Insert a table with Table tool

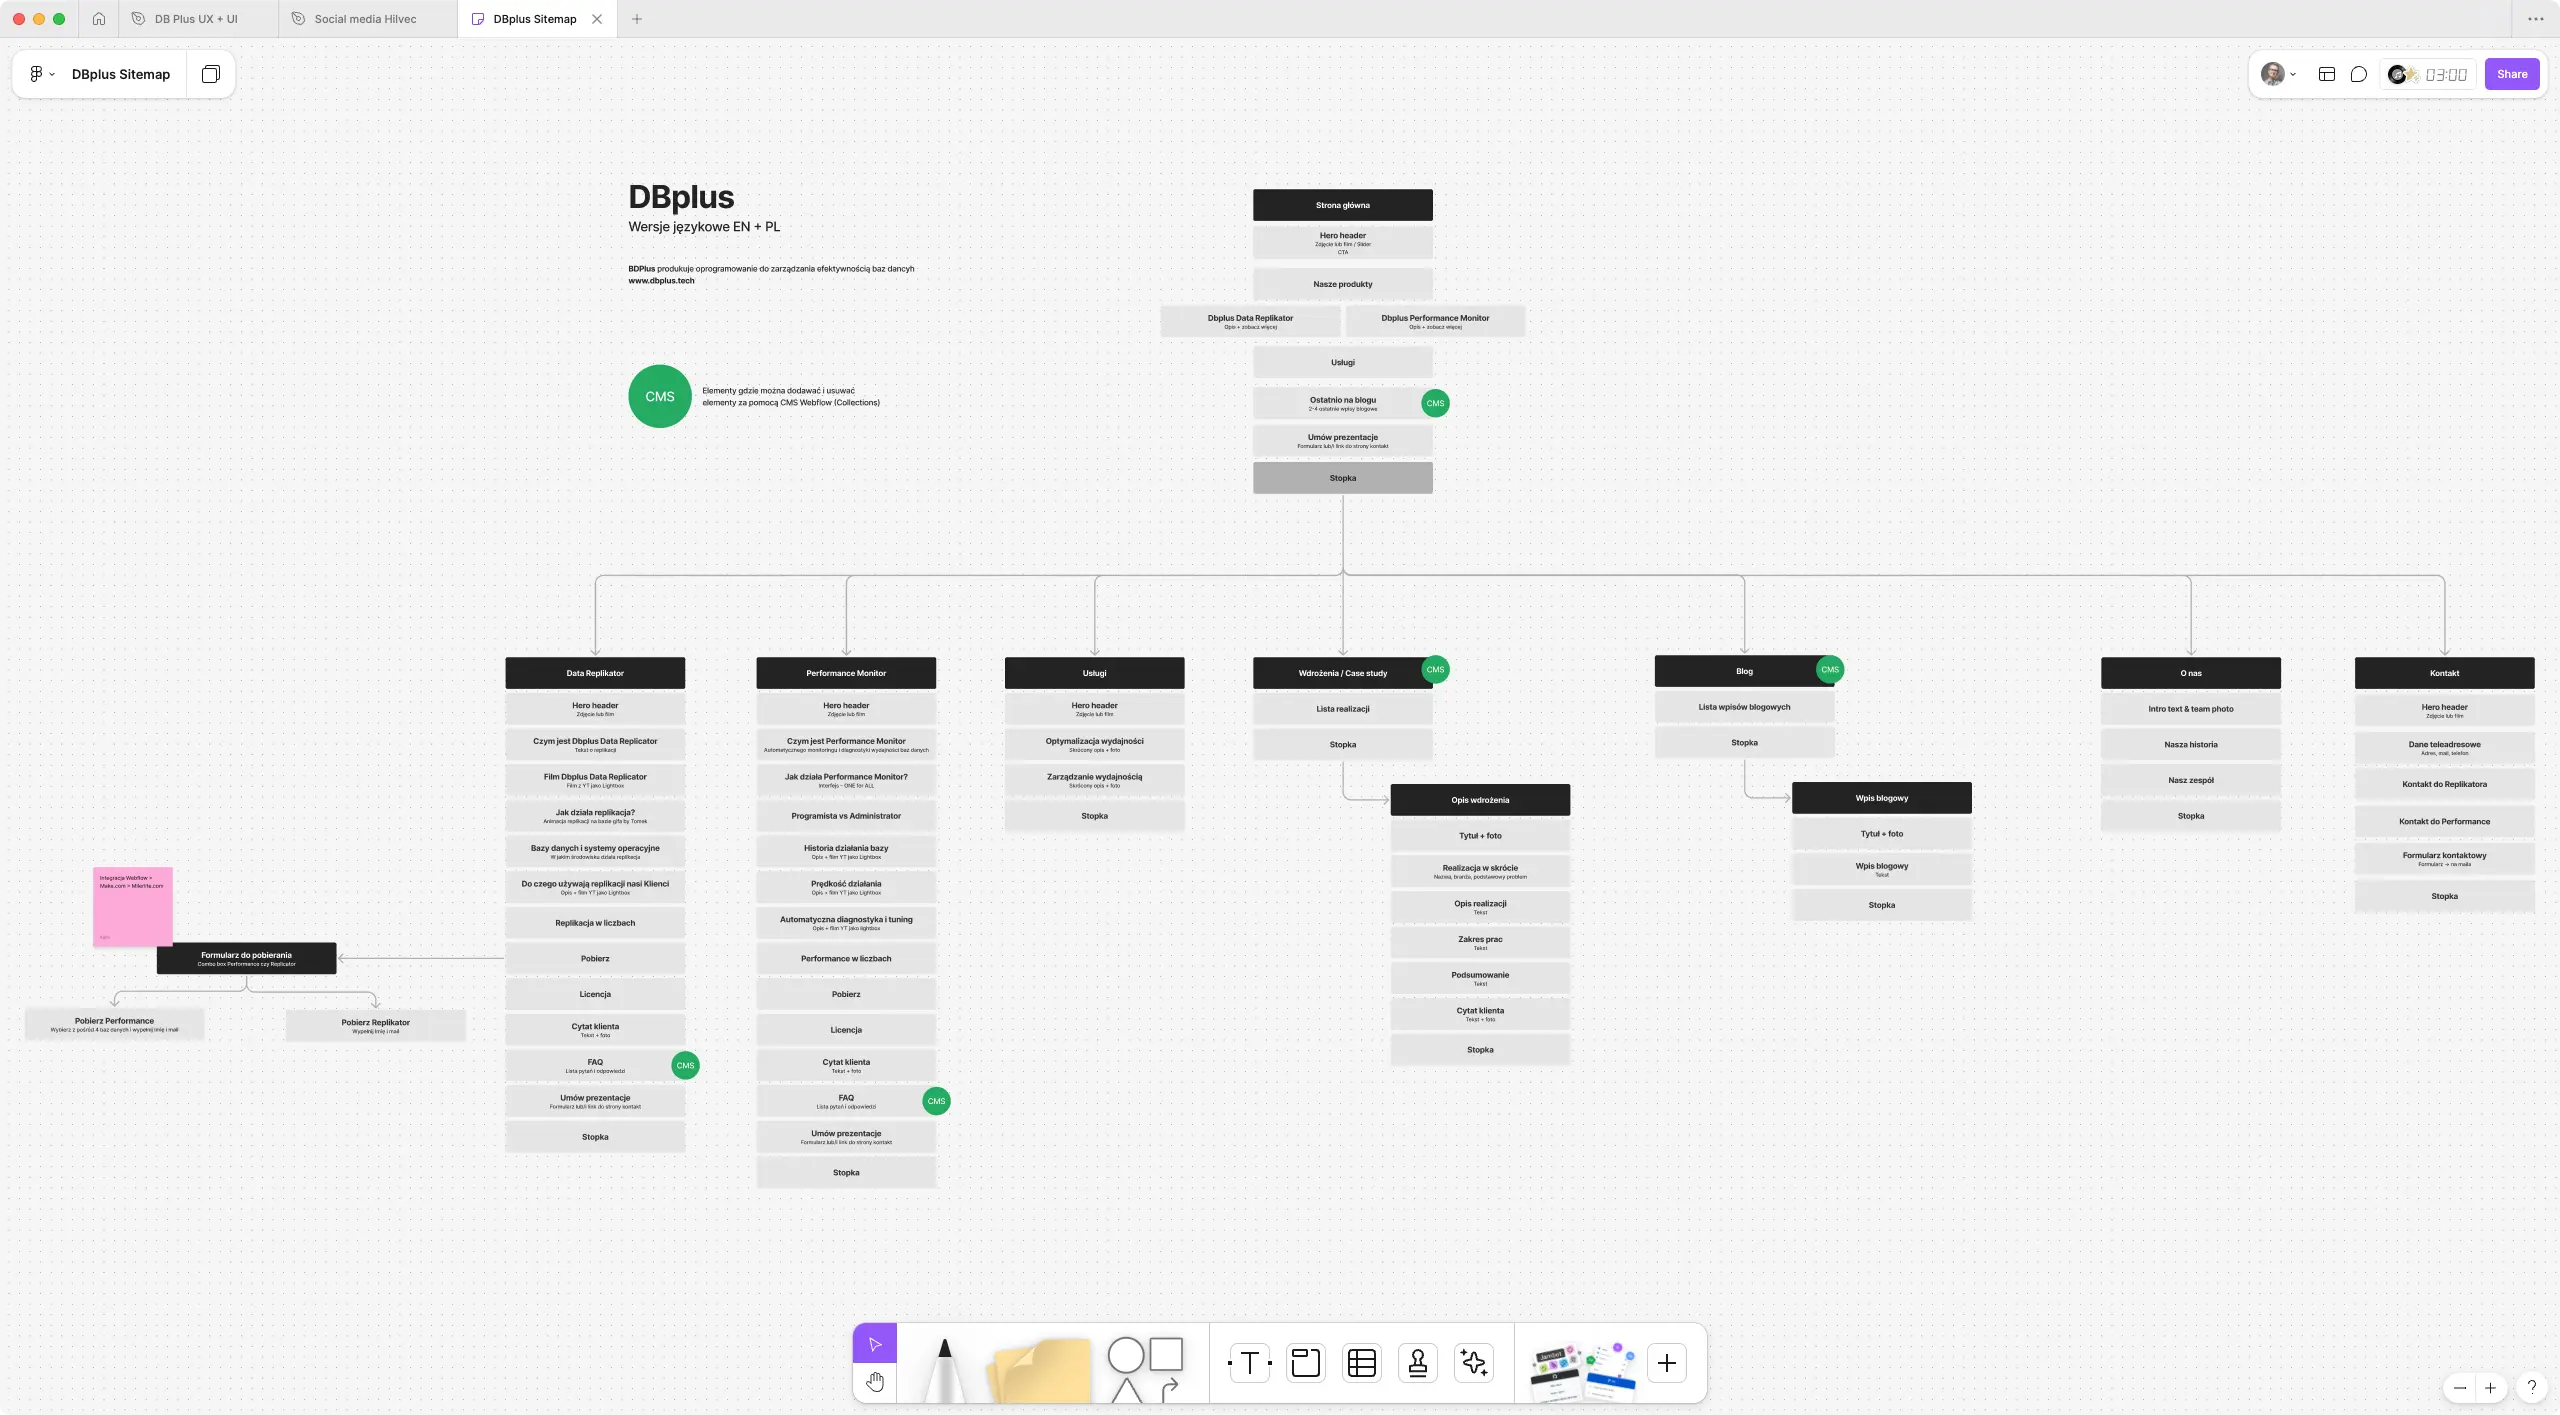coord(1362,1363)
